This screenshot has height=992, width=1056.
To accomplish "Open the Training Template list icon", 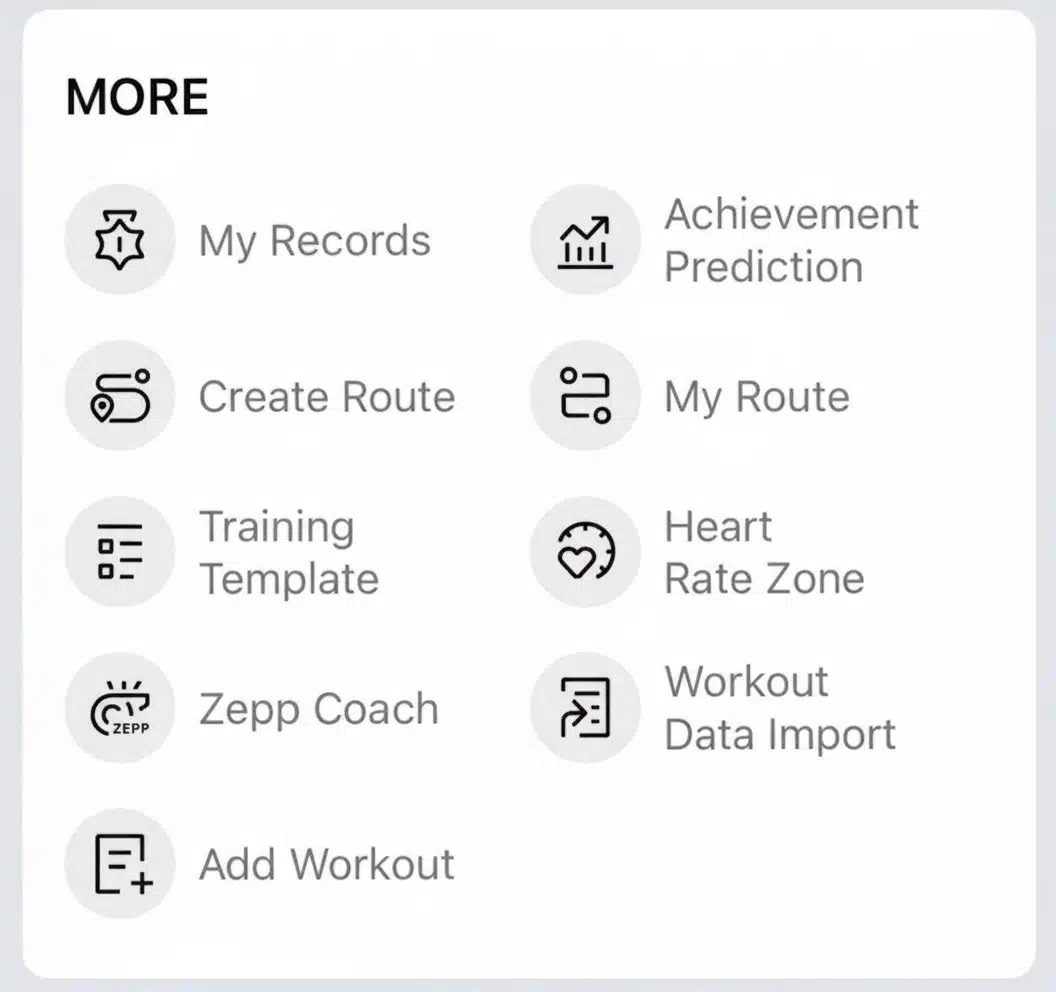I will click(119, 551).
